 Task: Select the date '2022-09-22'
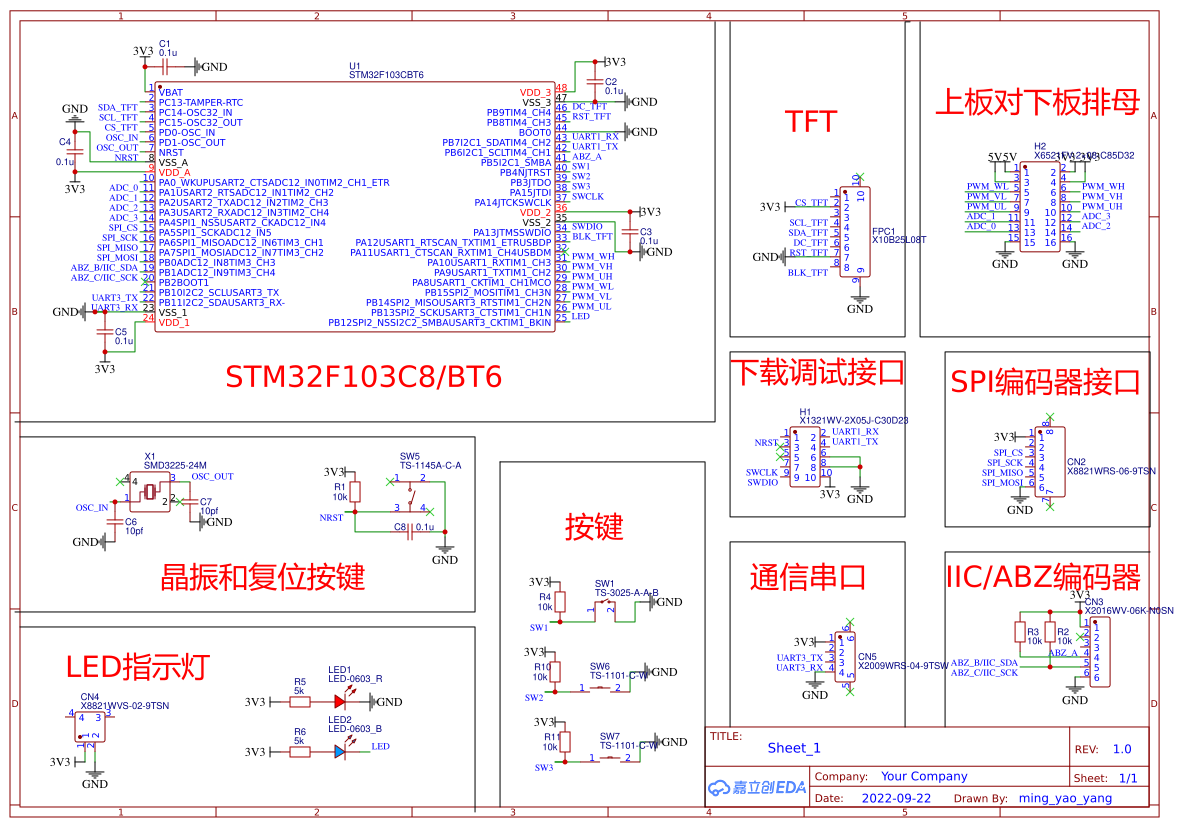tap(896, 798)
